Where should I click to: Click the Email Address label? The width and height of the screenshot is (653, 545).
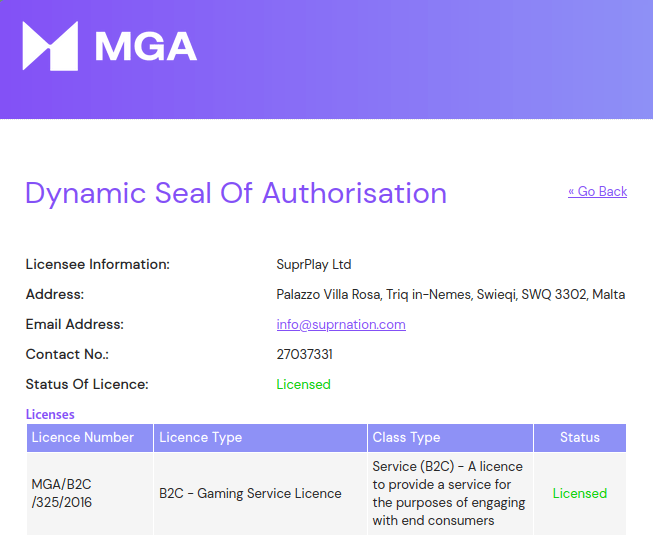click(74, 324)
